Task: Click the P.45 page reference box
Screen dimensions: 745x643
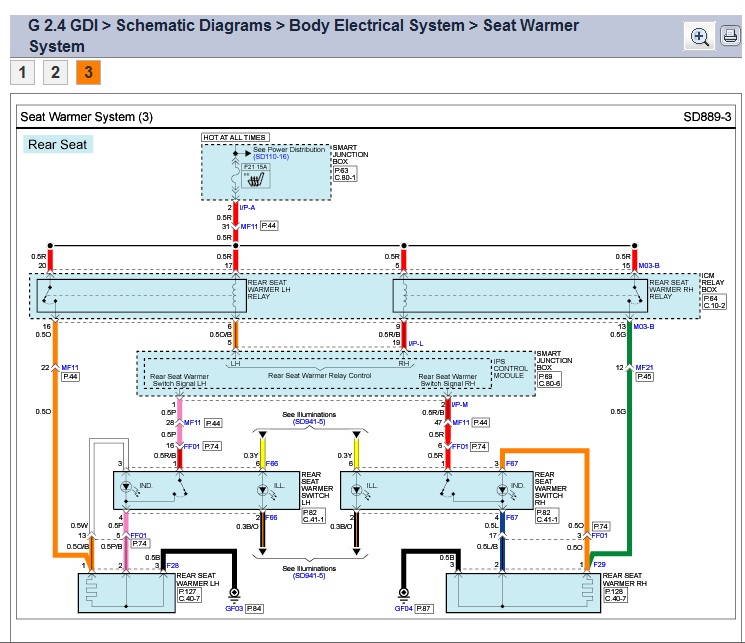Action: pyautogui.click(x=644, y=377)
